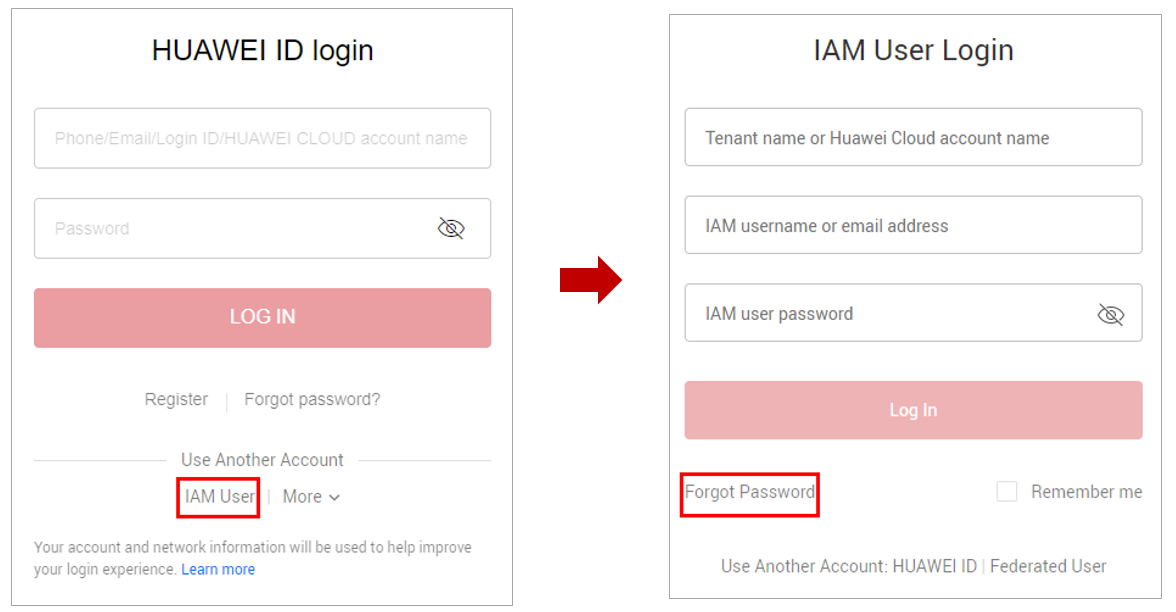The height and width of the screenshot is (612, 1176).
Task: Expand the chevron beside More
Action: (x=334, y=497)
